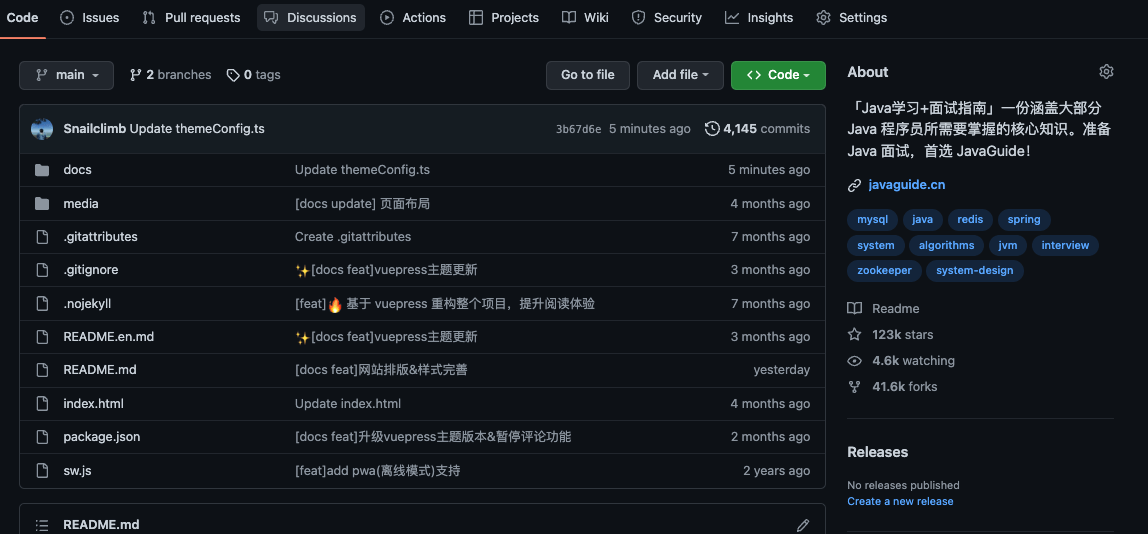Viewport: 1148px width, 534px height.
Task: View the 0 tags link
Action: point(253,75)
